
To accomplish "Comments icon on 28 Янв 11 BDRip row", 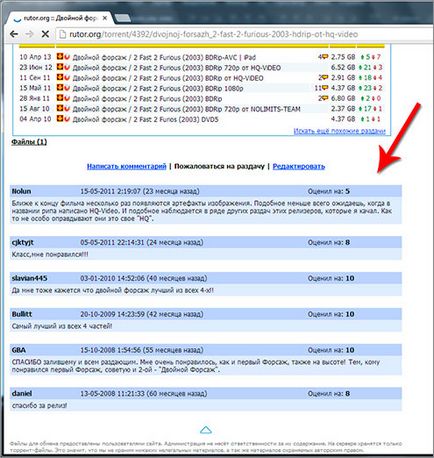I will [x=325, y=98].
